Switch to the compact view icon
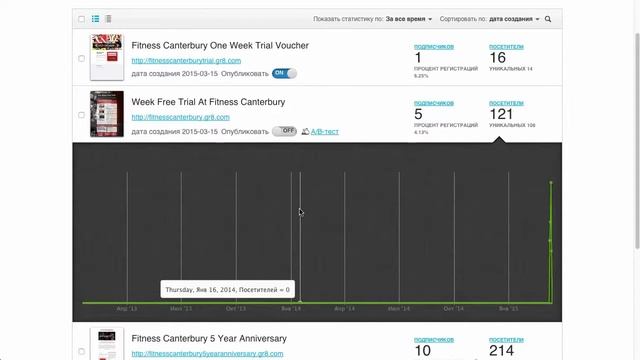This screenshot has height=360, width=640. [108, 19]
